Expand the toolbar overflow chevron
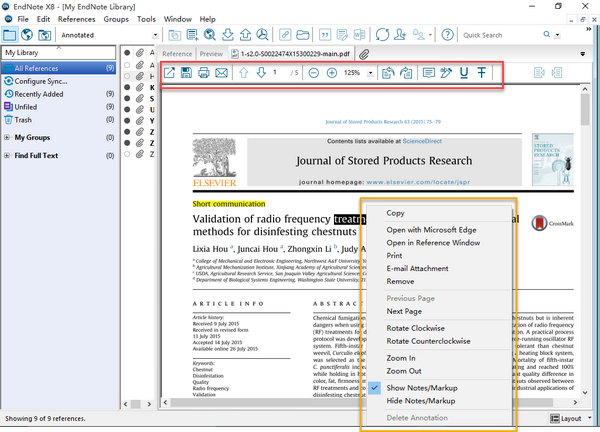The image size is (600, 432). (x=589, y=29)
